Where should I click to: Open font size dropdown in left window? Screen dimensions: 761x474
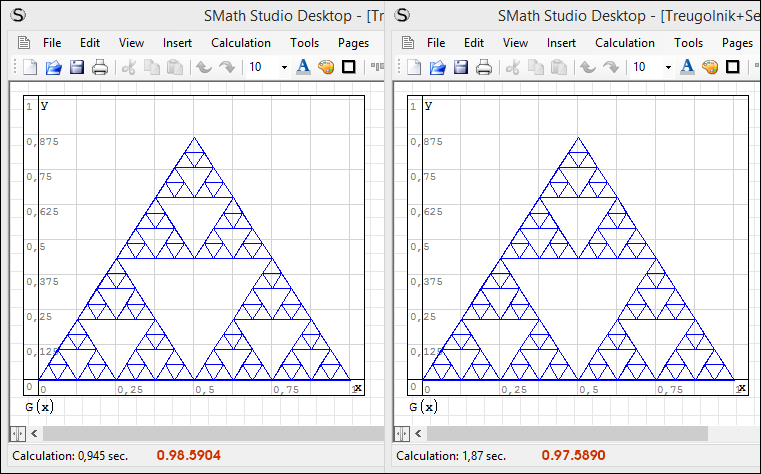click(x=284, y=67)
